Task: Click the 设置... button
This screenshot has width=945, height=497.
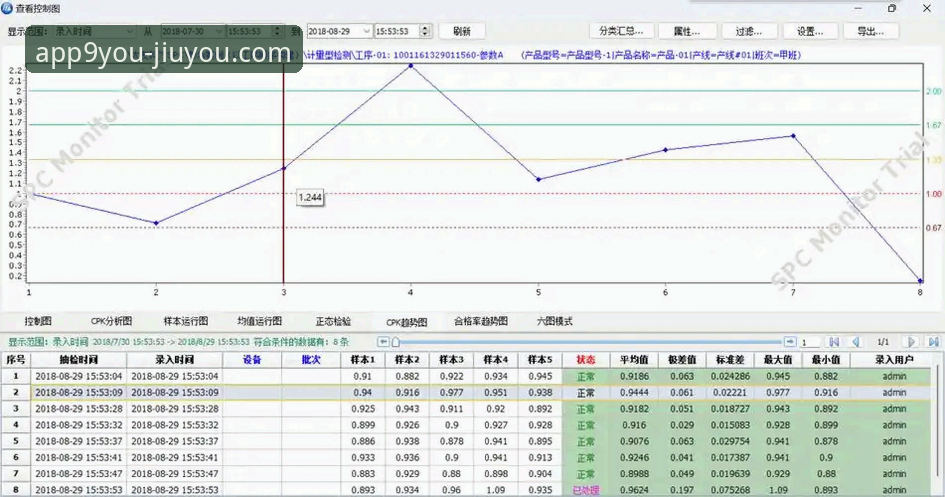Action: click(x=810, y=31)
